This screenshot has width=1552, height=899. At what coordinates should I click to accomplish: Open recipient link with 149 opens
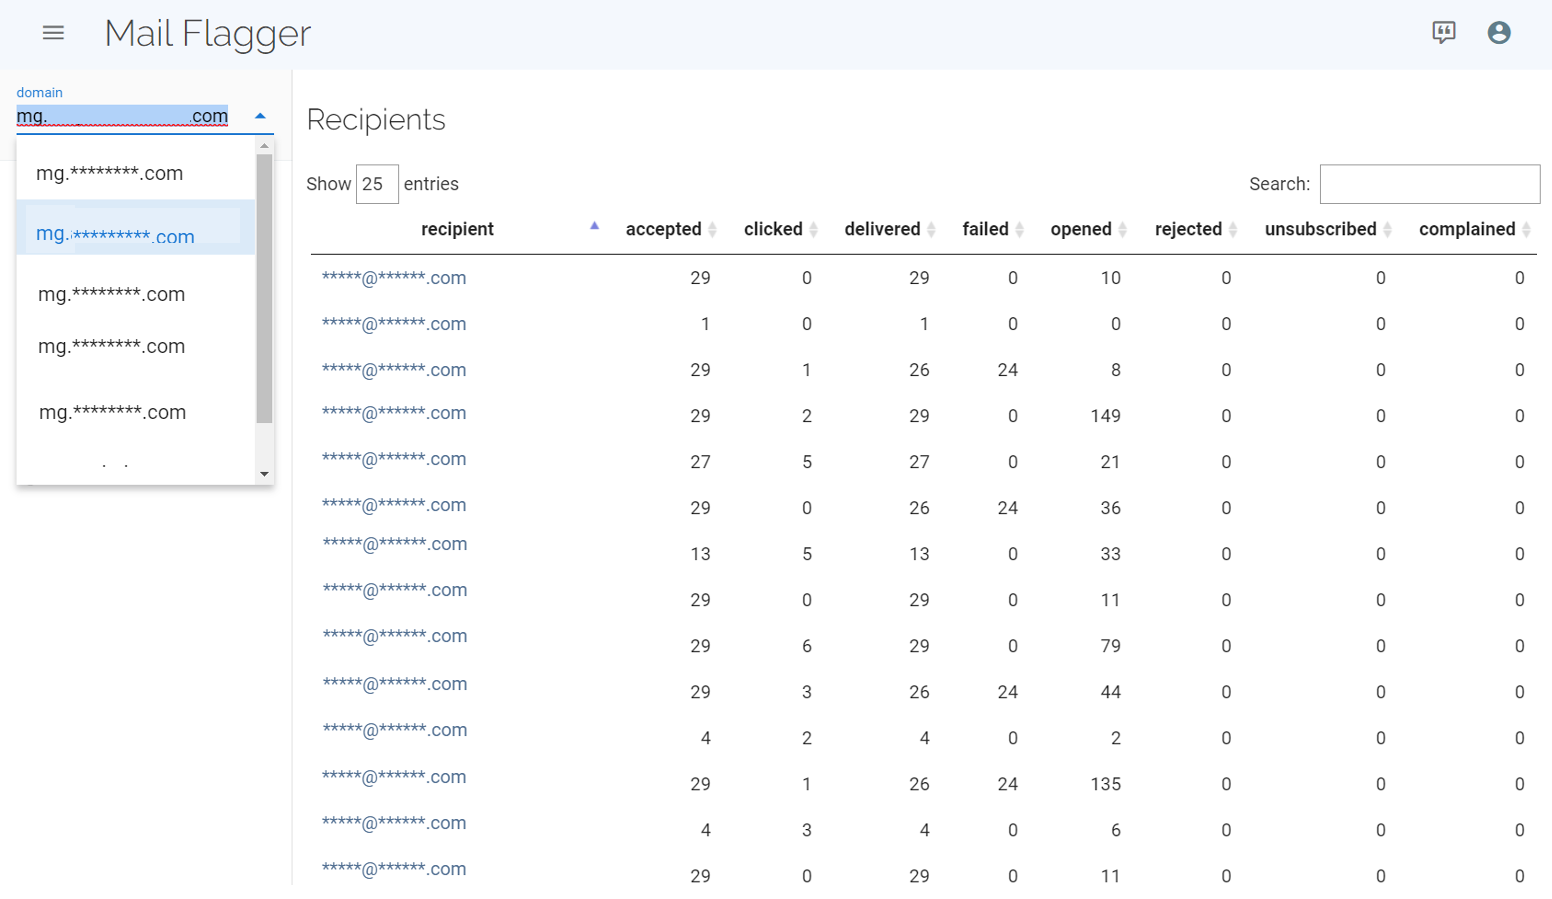[x=394, y=414]
